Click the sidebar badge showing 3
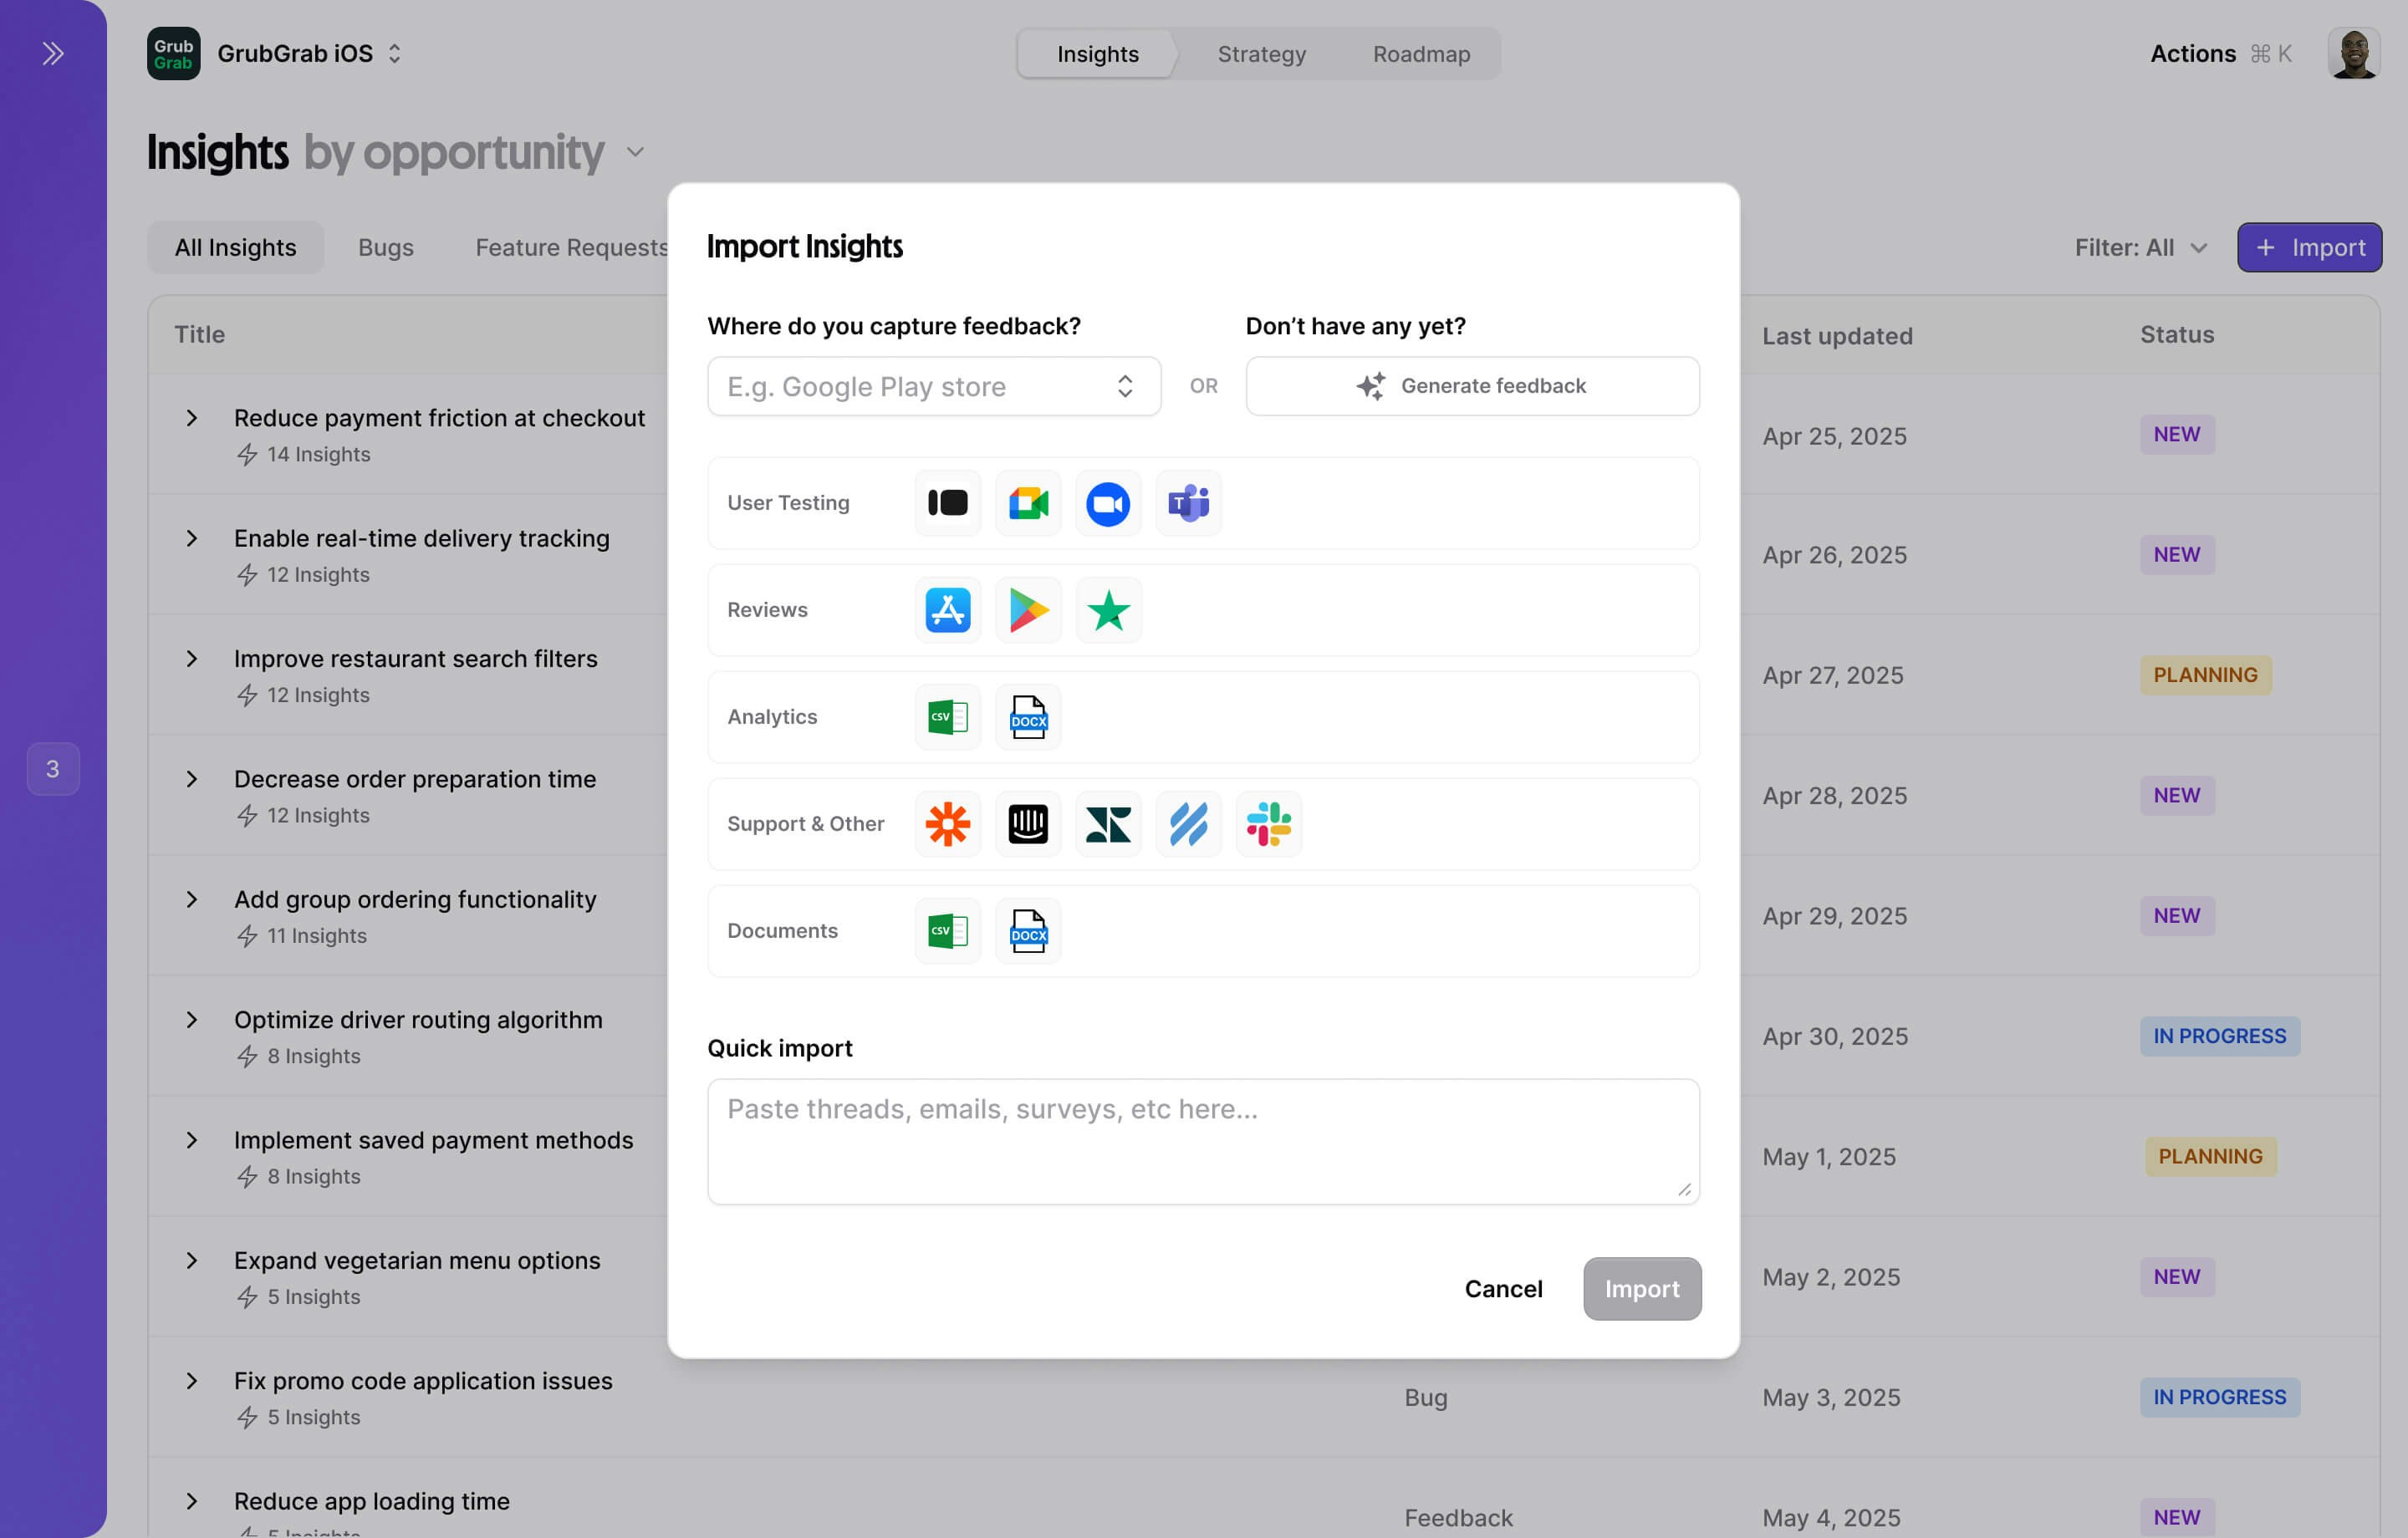This screenshot has width=2408, height=1538. (53, 769)
